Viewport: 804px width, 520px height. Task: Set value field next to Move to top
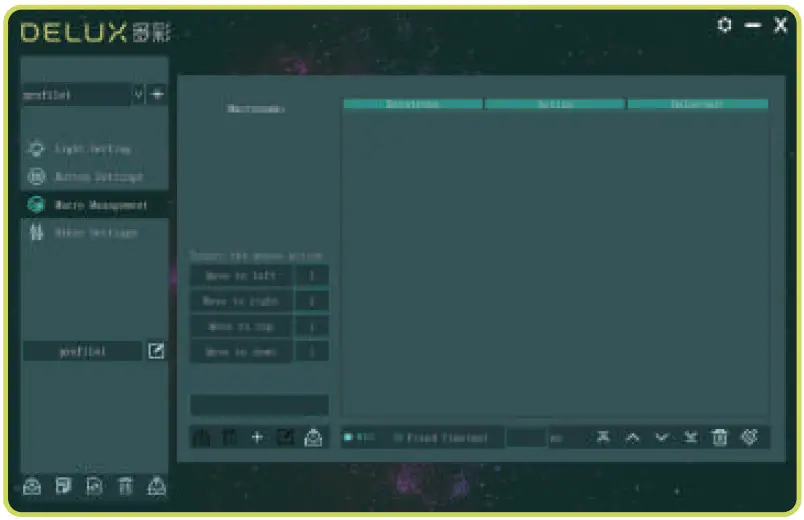point(312,326)
